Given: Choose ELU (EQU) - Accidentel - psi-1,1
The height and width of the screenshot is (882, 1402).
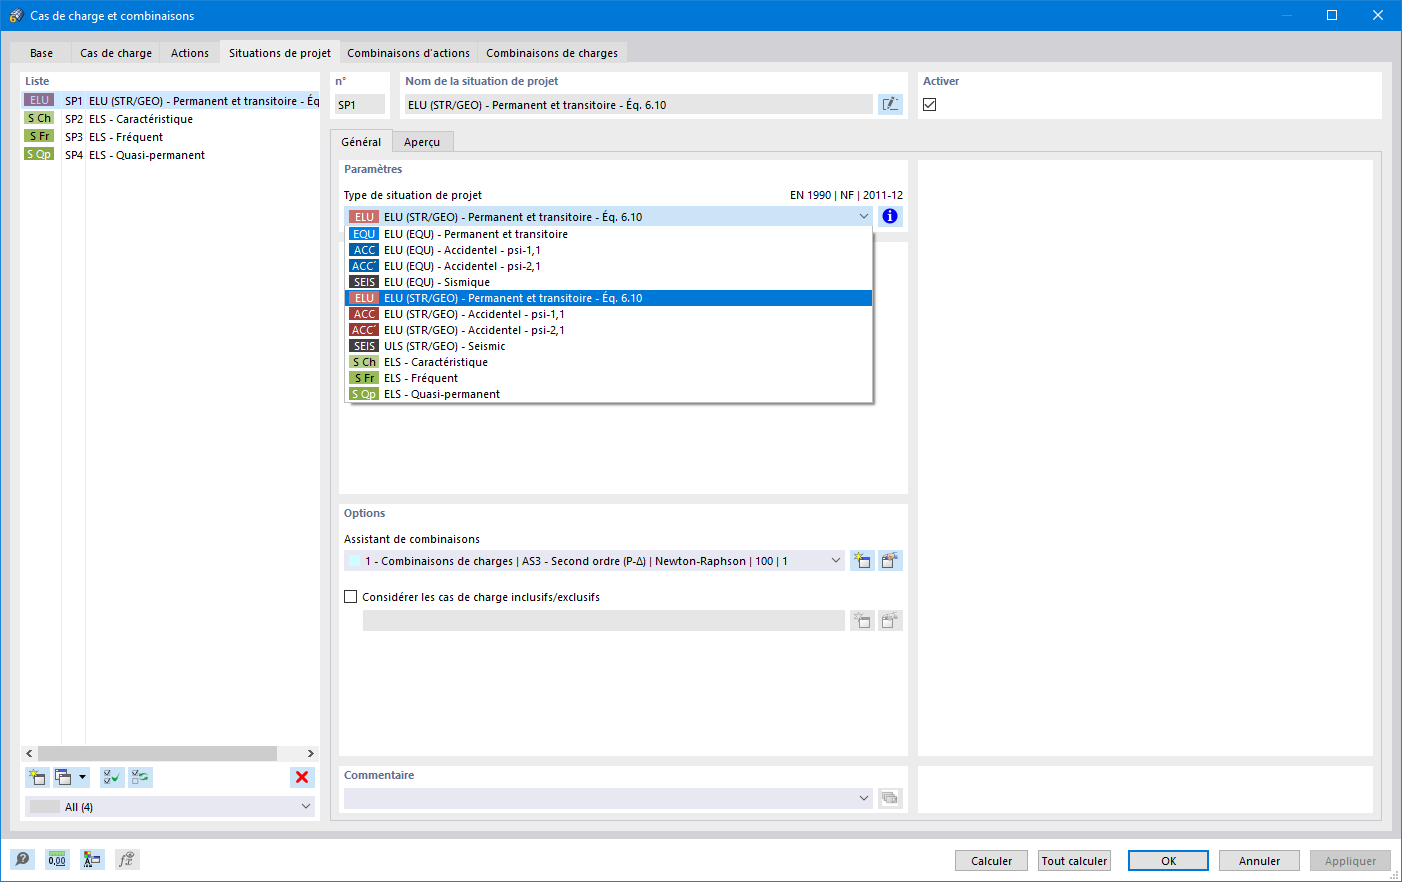Looking at the screenshot, I should (608, 250).
